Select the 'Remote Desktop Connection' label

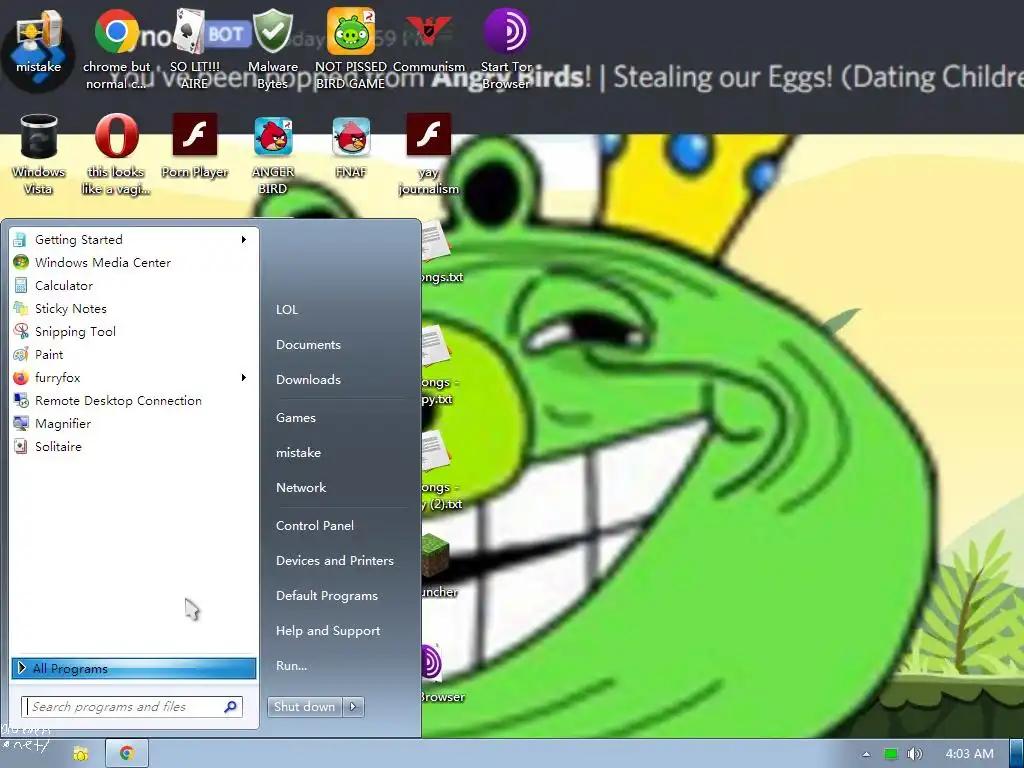(x=118, y=400)
